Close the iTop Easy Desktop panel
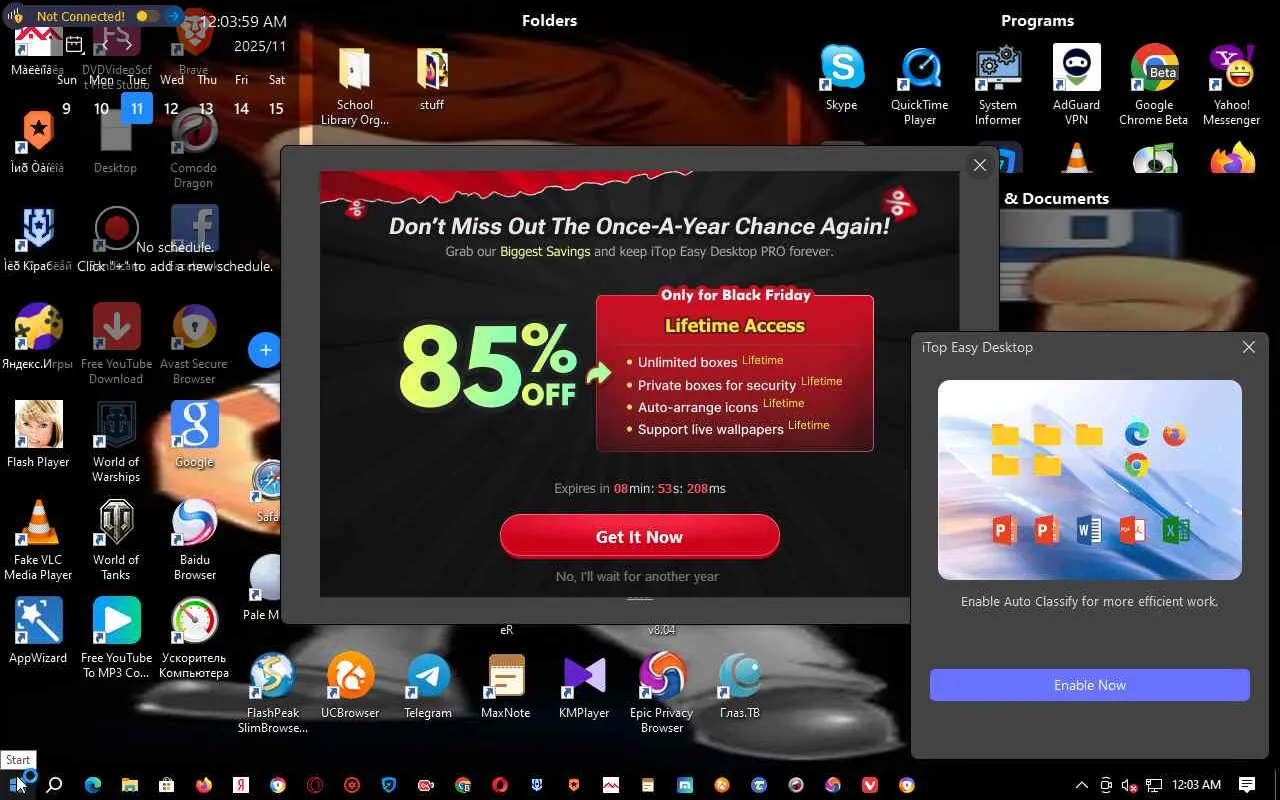Viewport: 1280px width, 800px height. tap(1249, 347)
